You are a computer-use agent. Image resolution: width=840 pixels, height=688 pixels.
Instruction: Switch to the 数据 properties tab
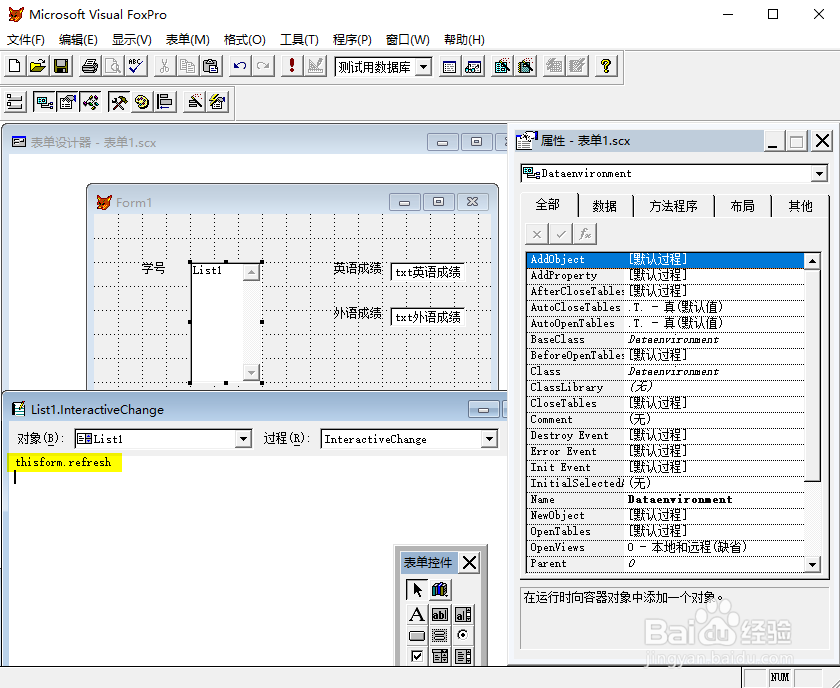pos(605,206)
